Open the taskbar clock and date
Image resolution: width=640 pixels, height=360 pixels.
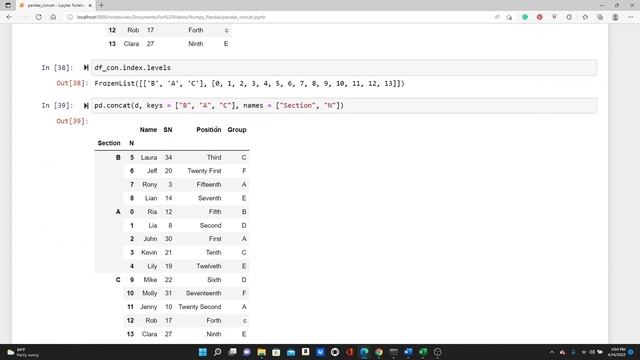tap(616, 352)
